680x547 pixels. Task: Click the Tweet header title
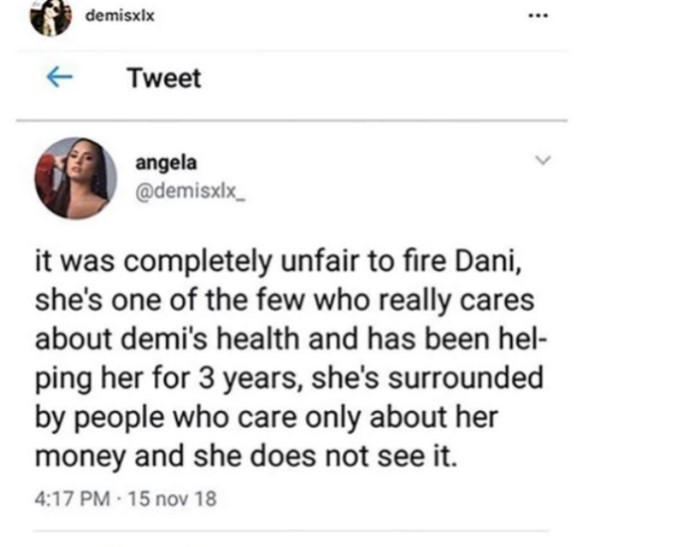(x=164, y=79)
